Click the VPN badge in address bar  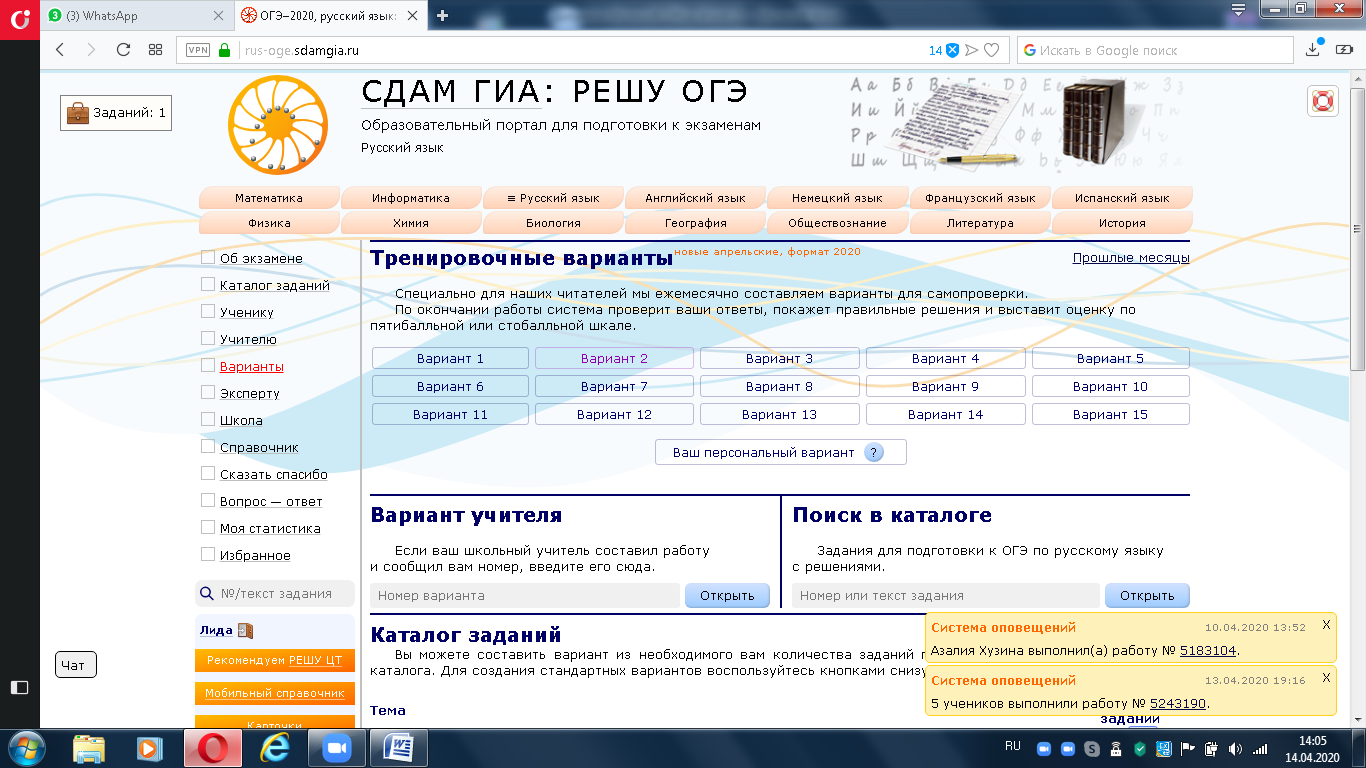click(x=197, y=50)
